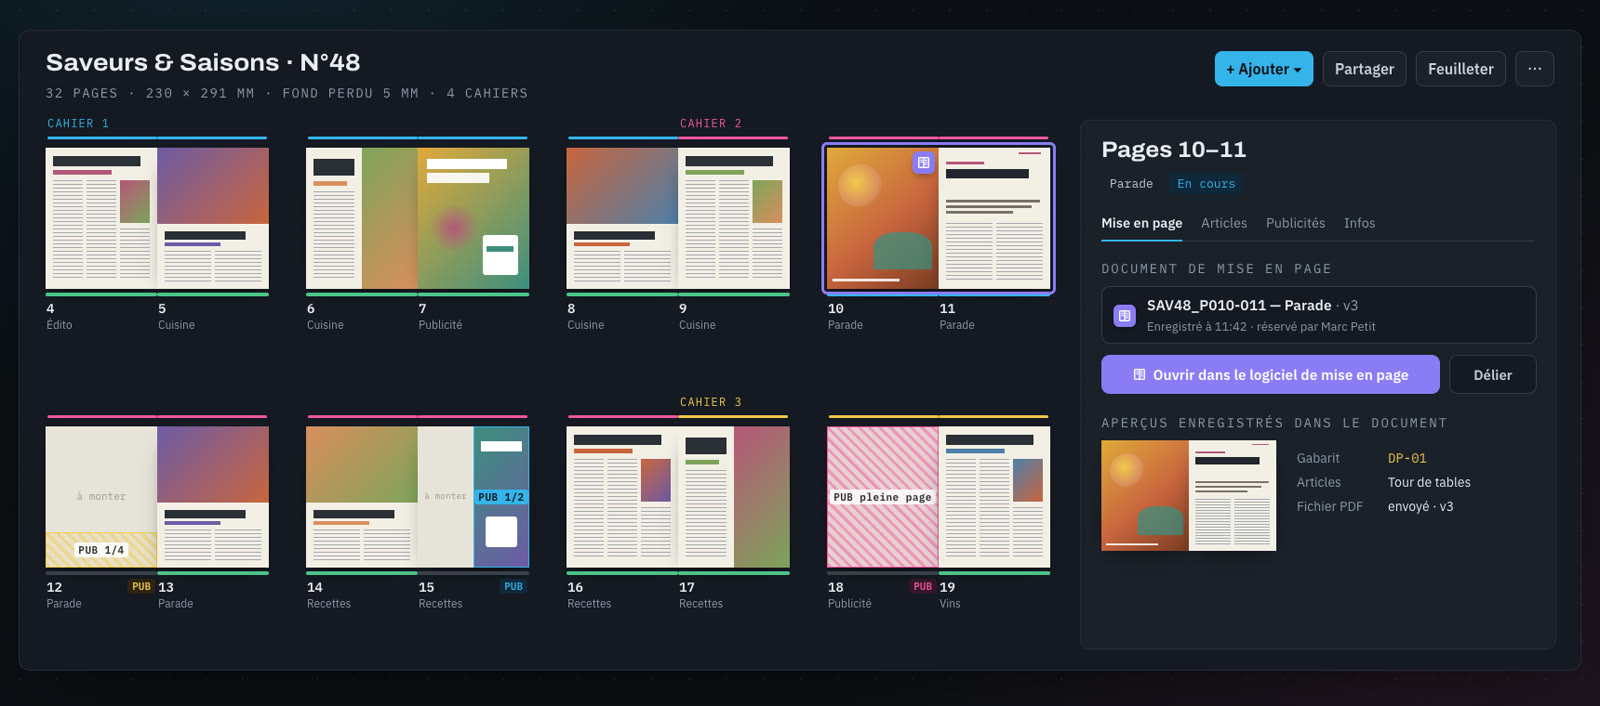Click the 'Parade' tag under Pages 10–11
This screenshot has height=706, width=1600.
point(1131,184)
